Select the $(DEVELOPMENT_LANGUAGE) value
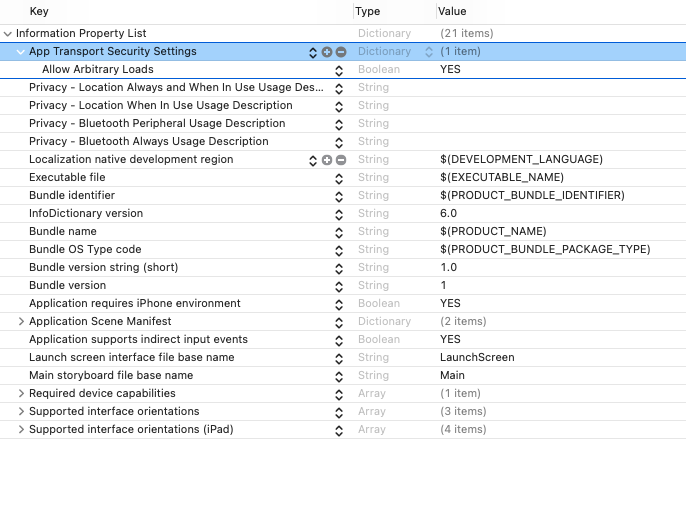 pos(522,160)
